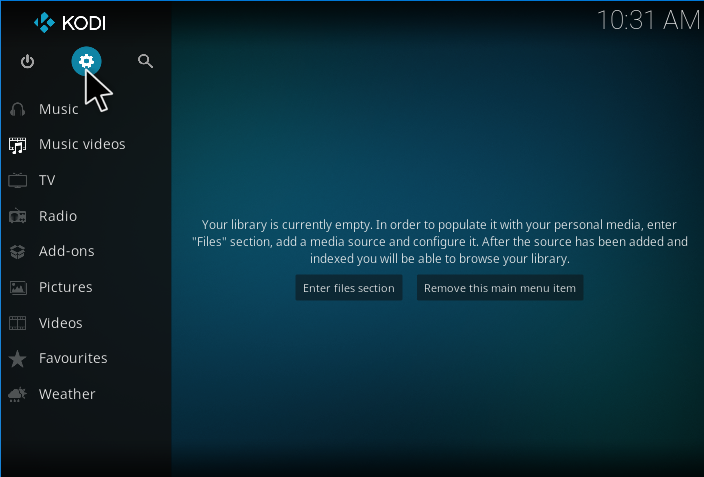
Task: Click the Kodi logo icon
Action: click(x=44, y=22)
